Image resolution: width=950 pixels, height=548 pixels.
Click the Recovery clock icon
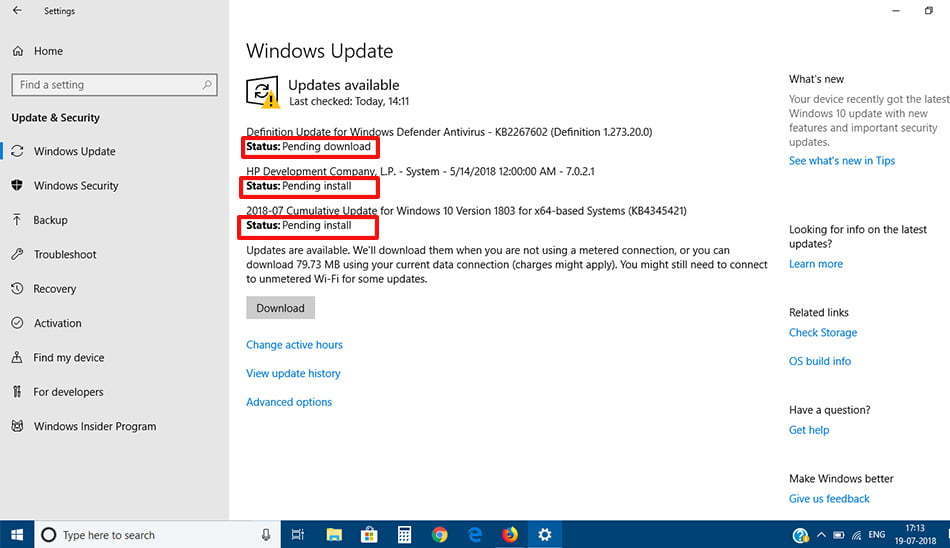point(17,289)
